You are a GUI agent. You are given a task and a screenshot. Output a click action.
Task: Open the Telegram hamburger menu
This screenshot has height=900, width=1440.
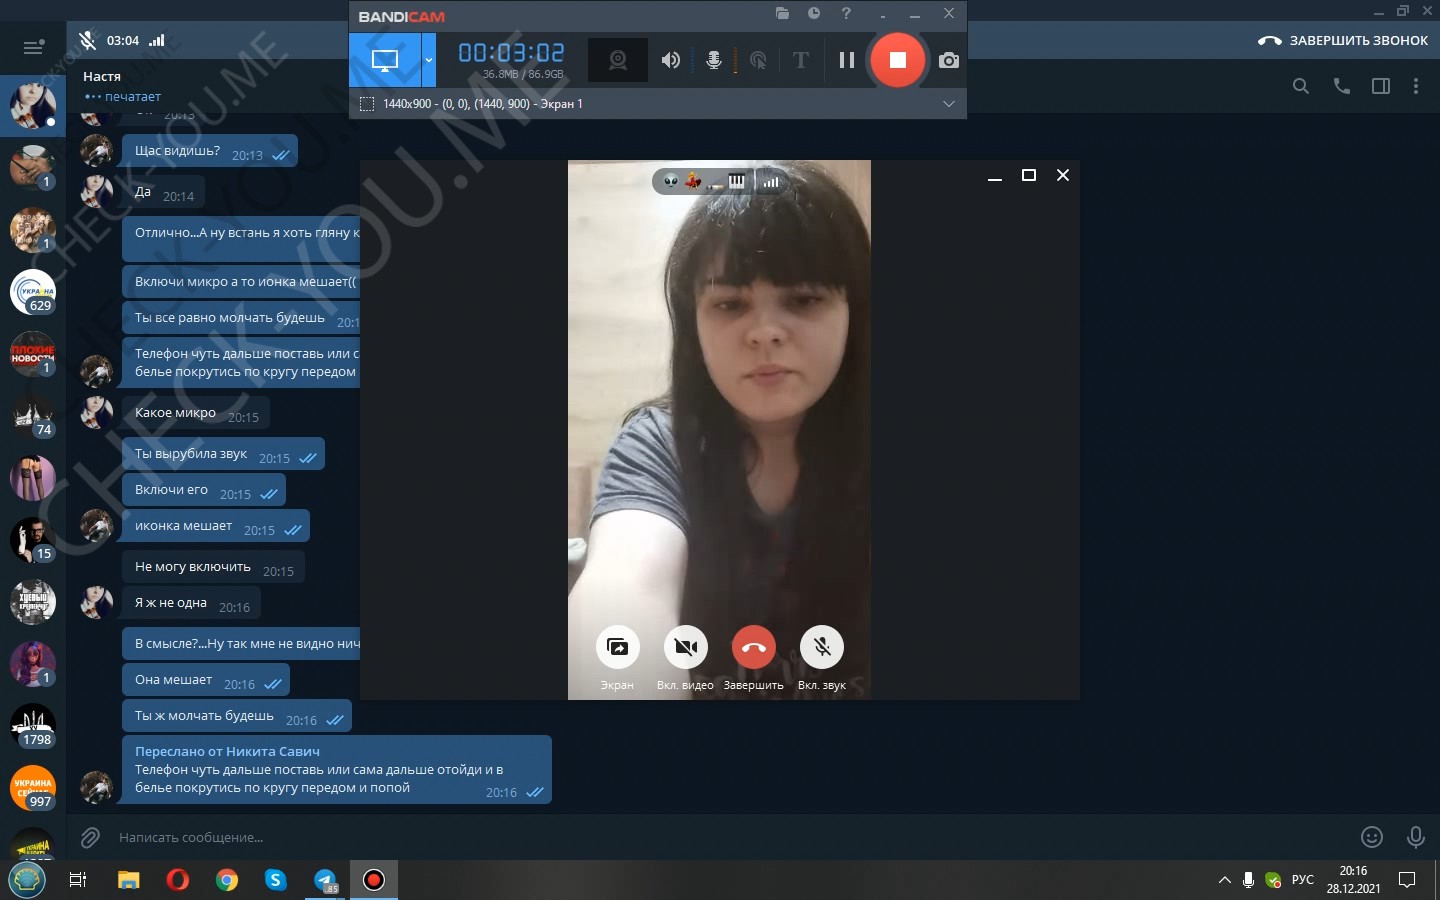pyautogui.click(x=33, y=47)
